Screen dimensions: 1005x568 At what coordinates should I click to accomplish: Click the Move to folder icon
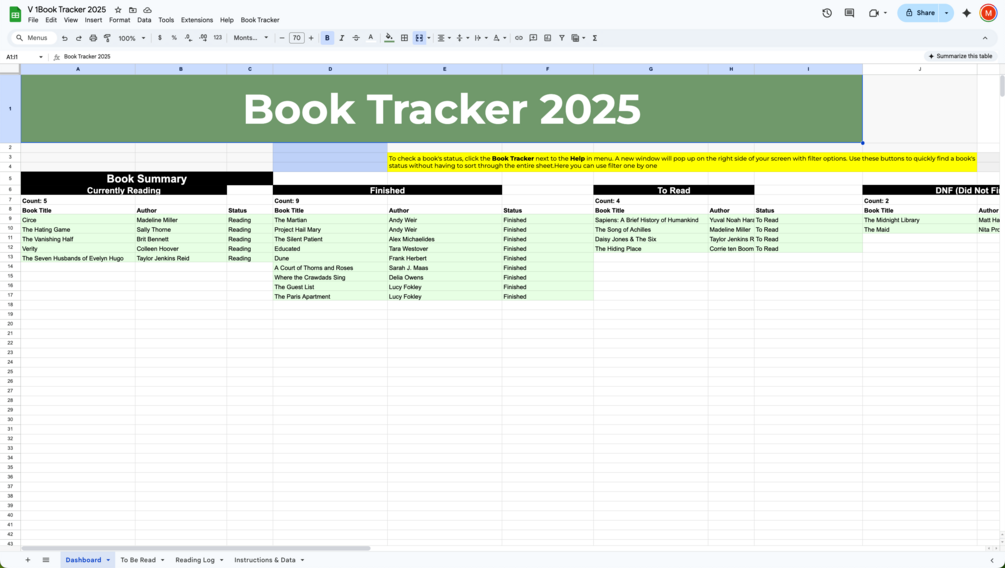click(x=133, y=10)
